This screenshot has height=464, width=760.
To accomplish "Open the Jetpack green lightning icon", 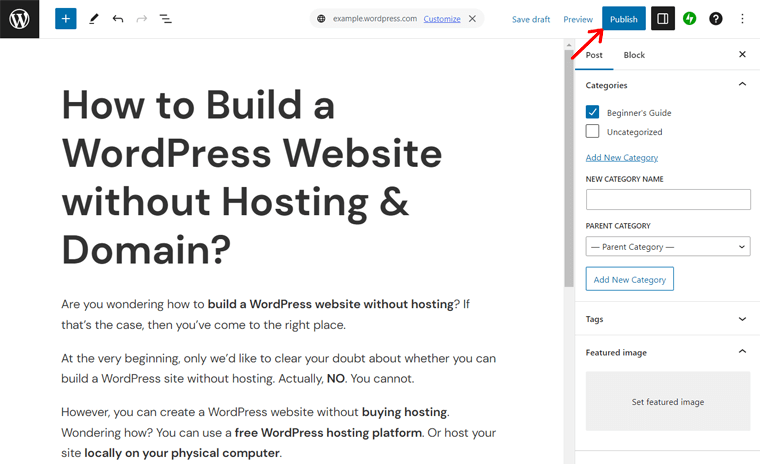I will [689, 19].
